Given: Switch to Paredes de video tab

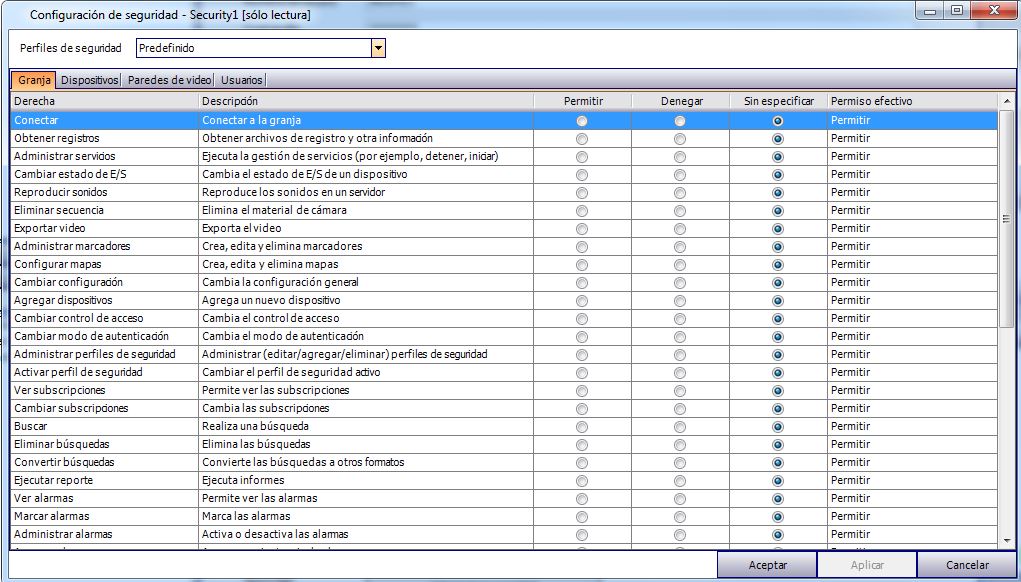Looking at the screenshot, I should pyautogui.click(x=169, y=80).
